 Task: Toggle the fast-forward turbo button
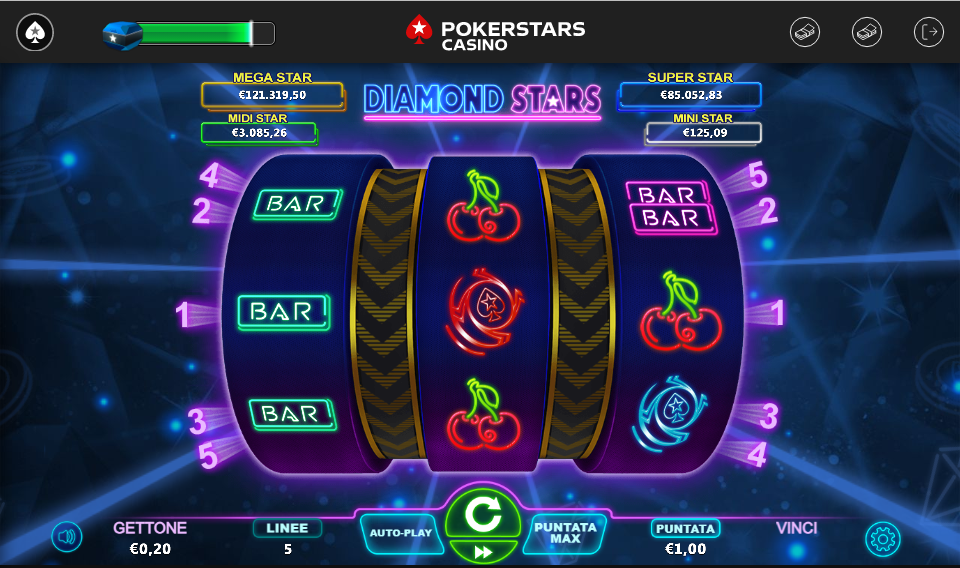click(x=483, y=552)
